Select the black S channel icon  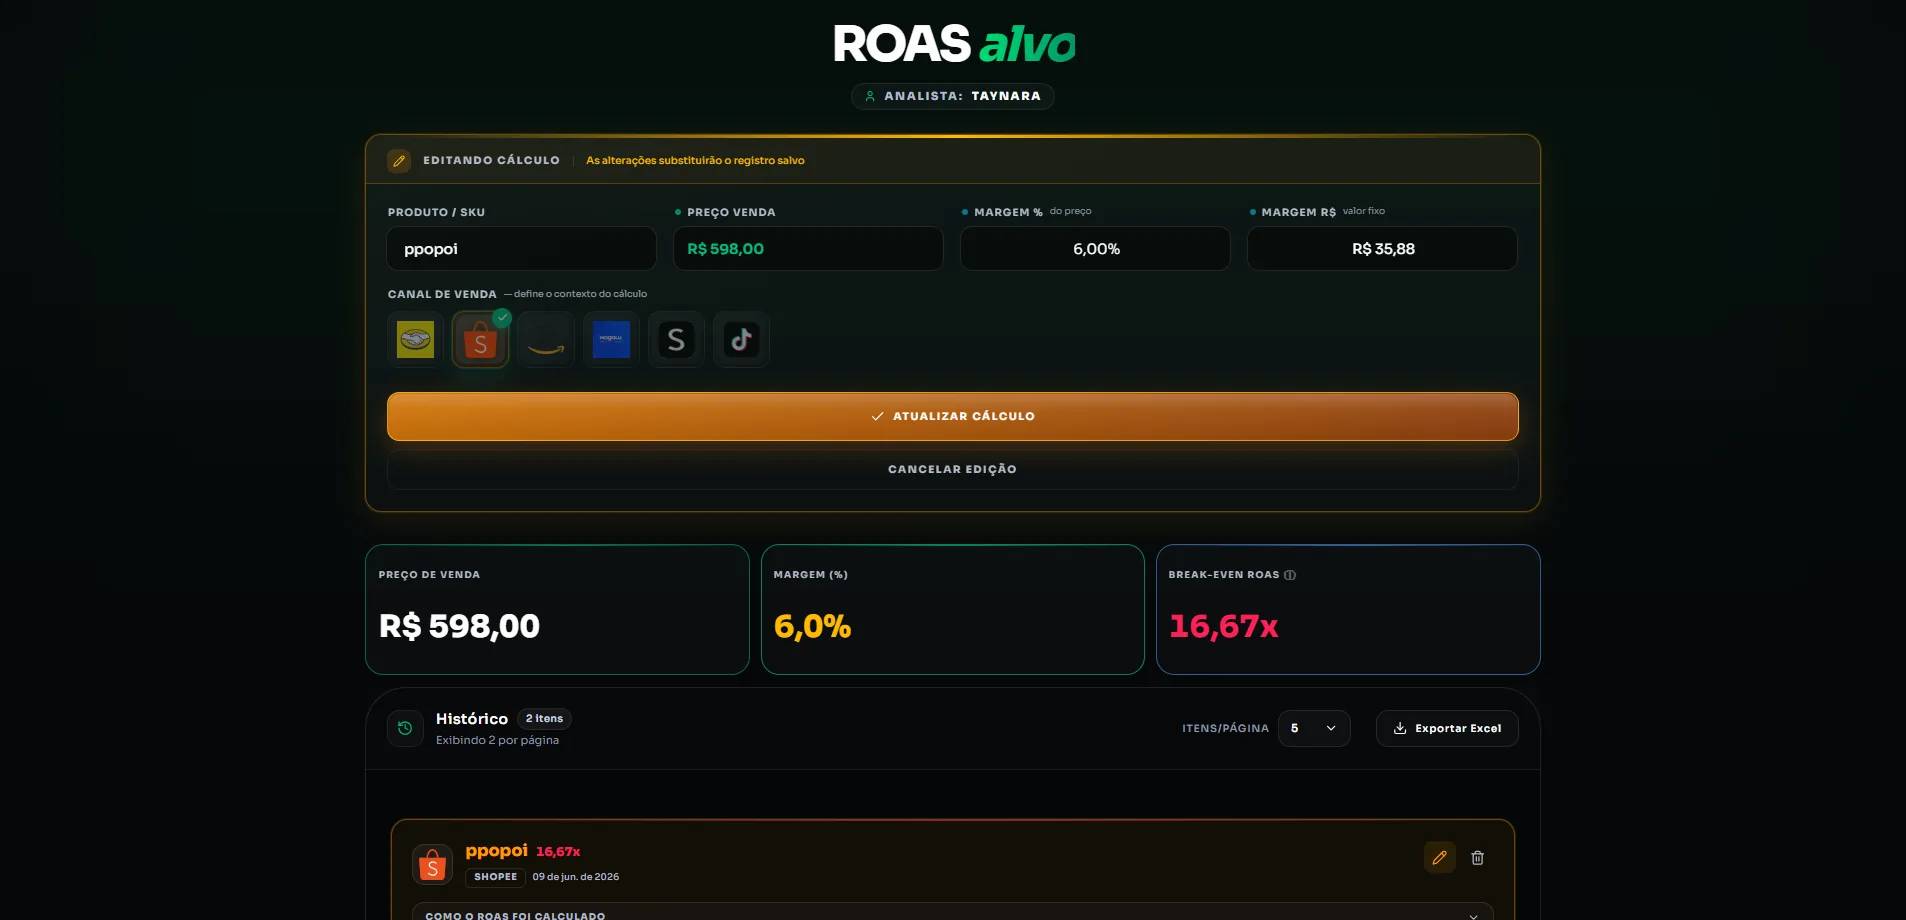coord(676,340)
